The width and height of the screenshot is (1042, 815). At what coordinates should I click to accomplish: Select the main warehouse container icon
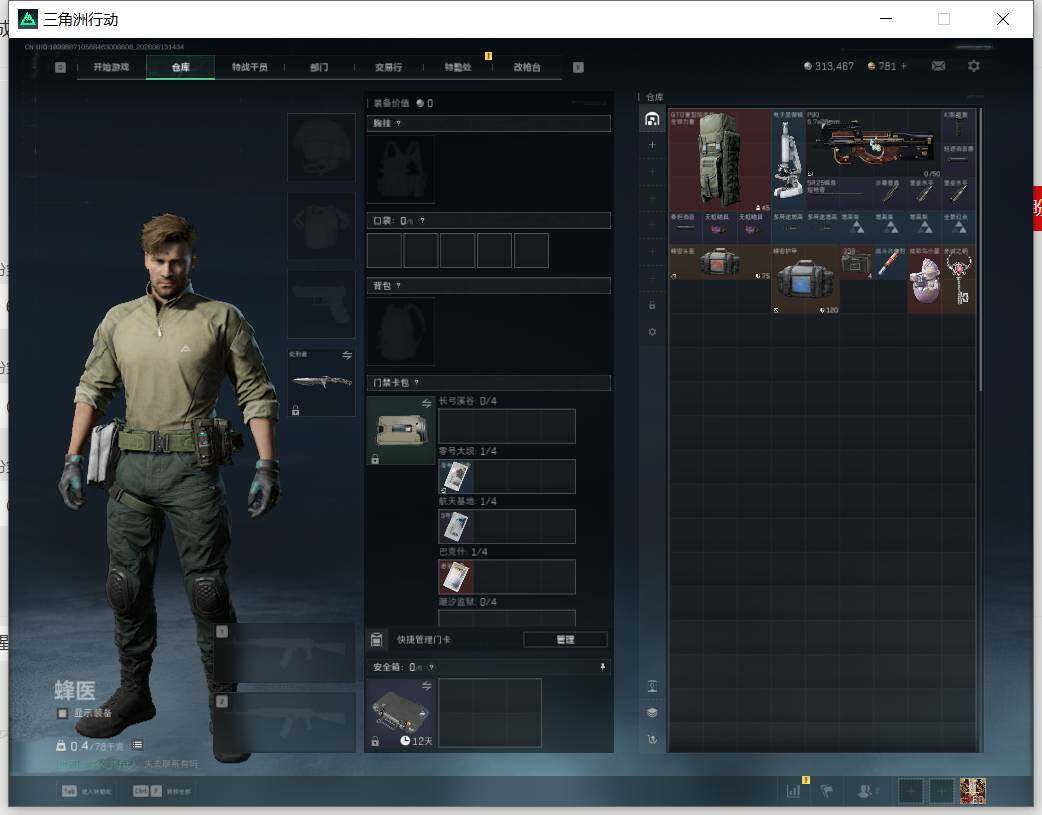coord(652,119)
